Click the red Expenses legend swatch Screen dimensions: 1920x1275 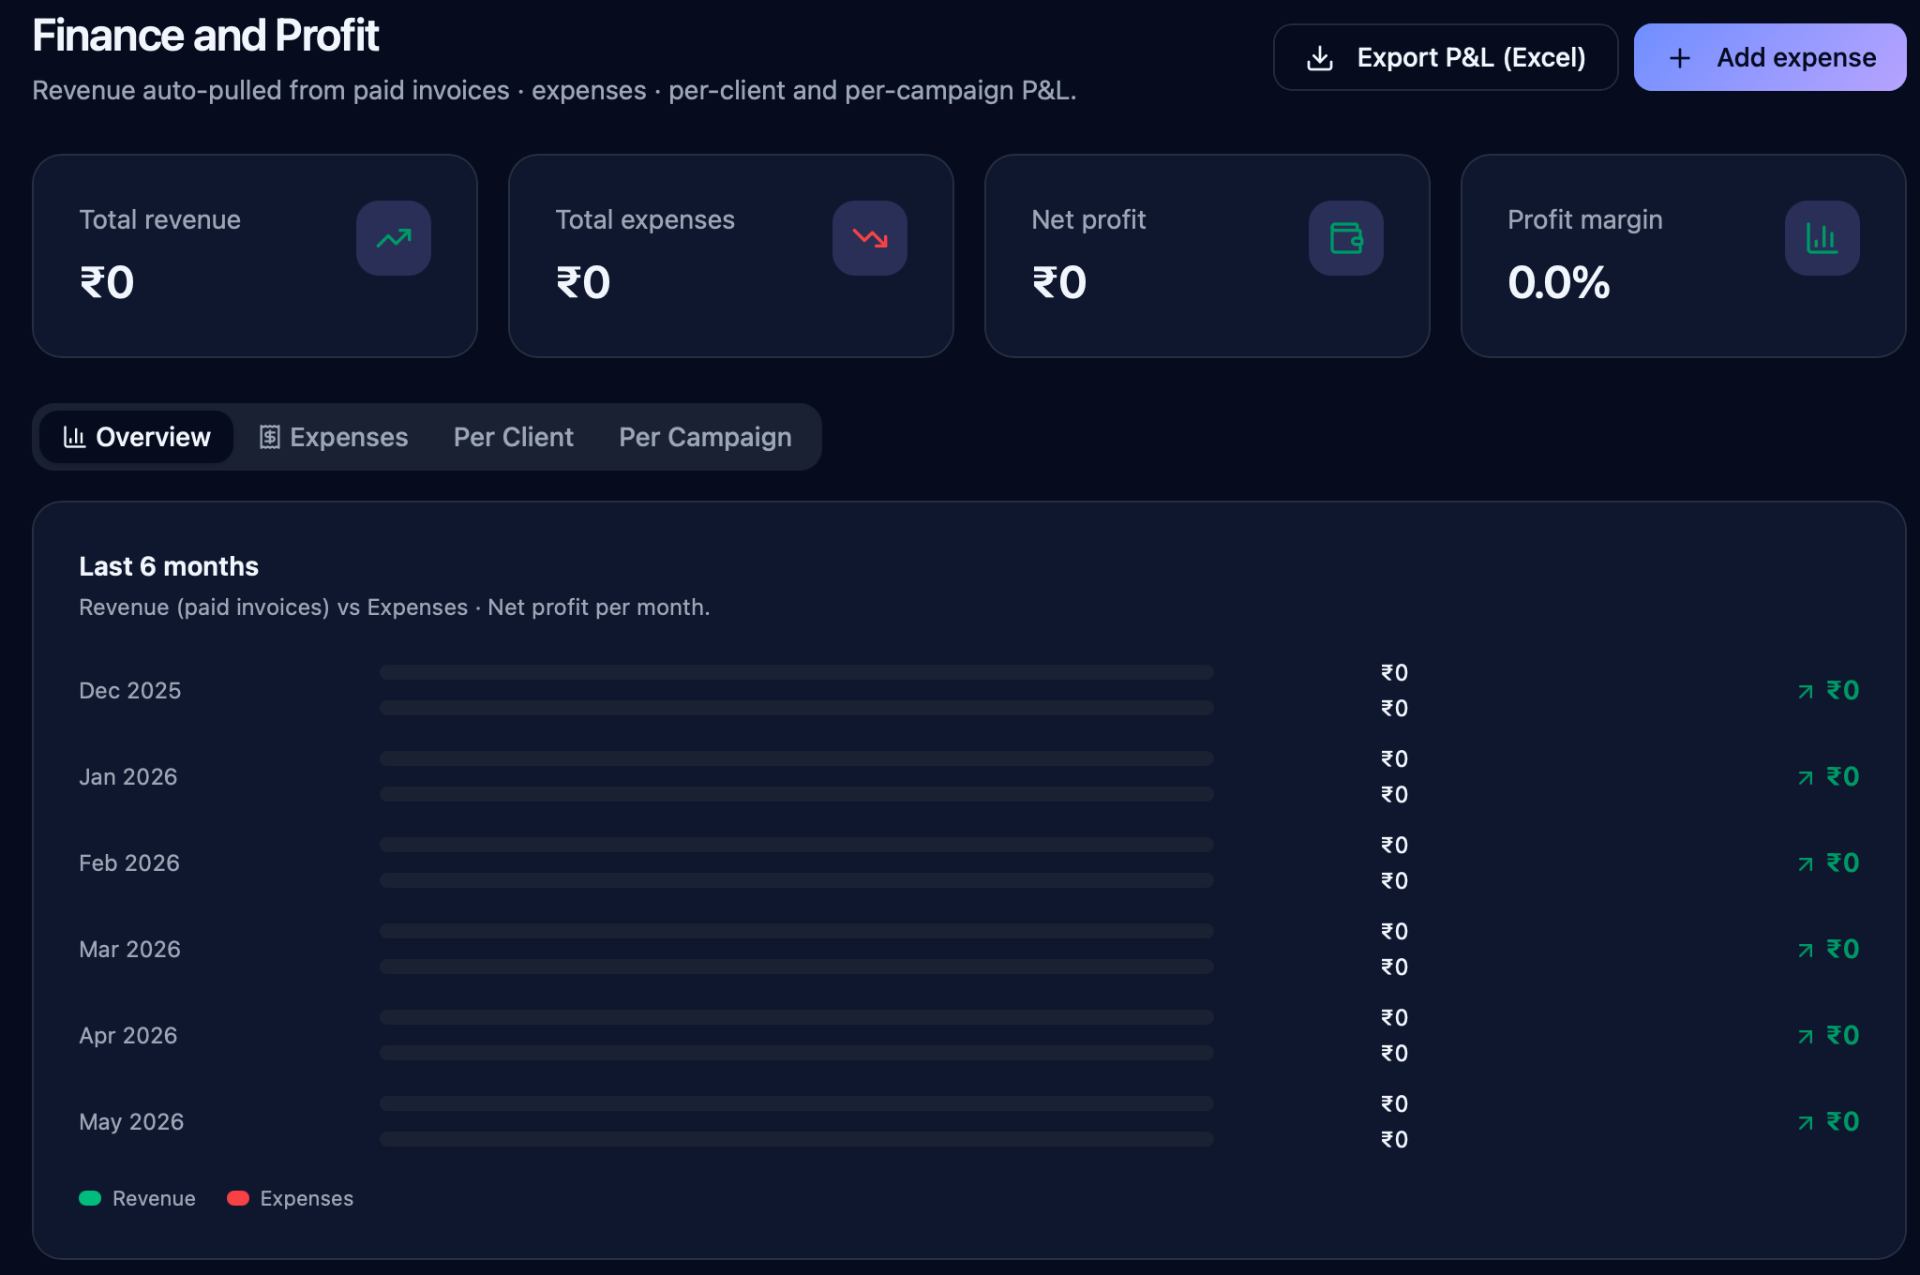[x=238, y=1198]
